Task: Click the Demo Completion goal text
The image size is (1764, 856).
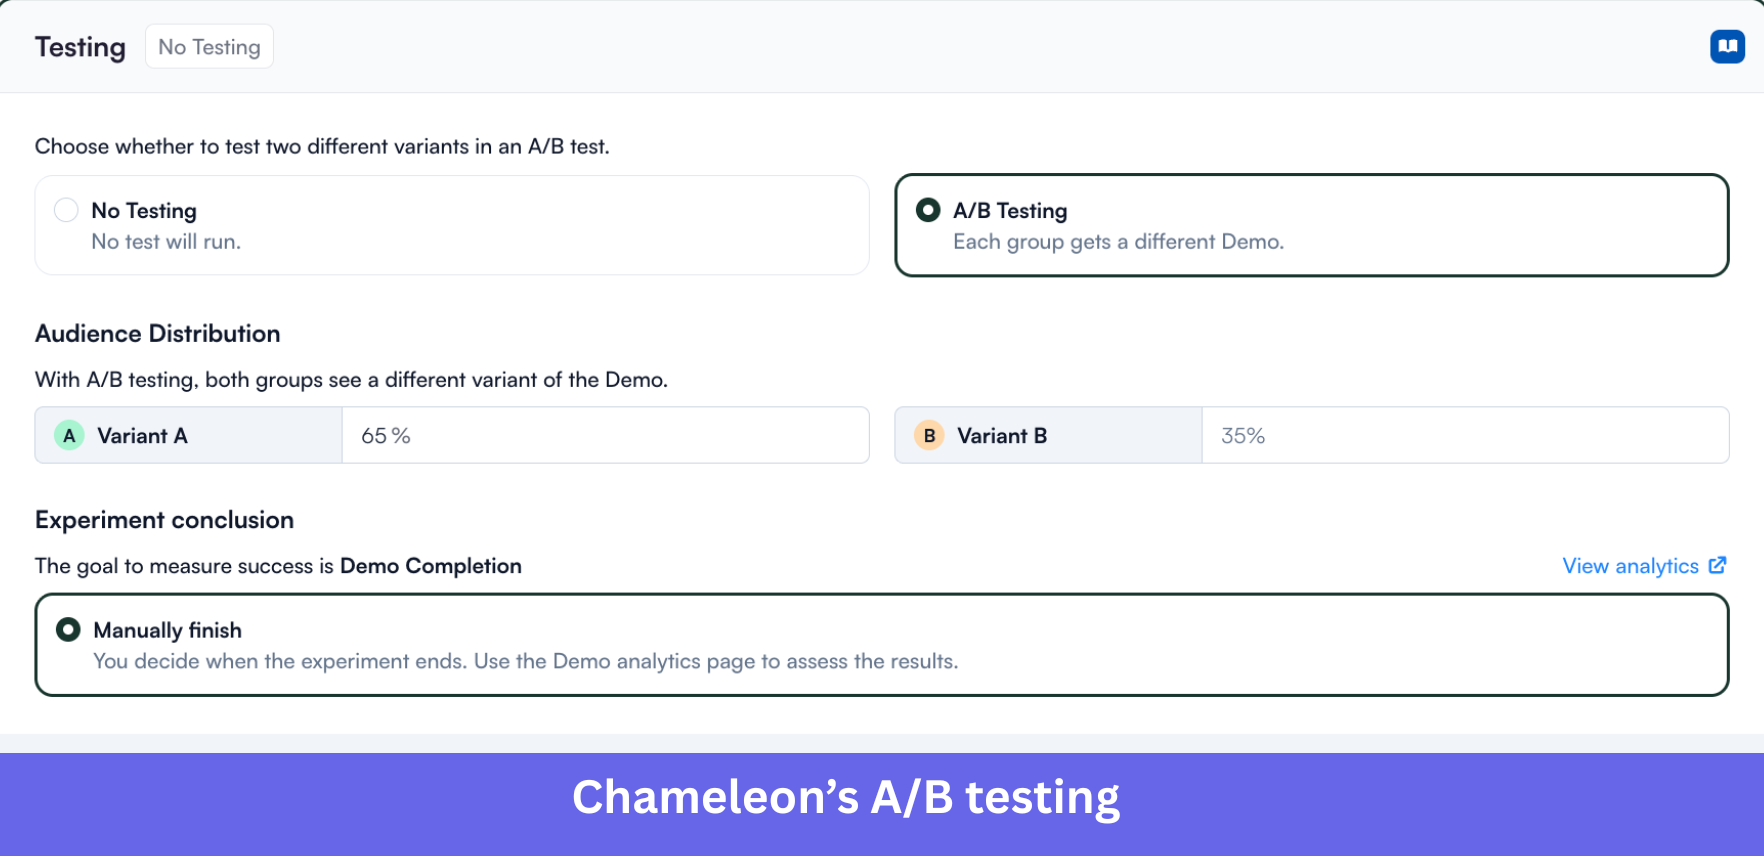Action: click(x=431, y=565)
